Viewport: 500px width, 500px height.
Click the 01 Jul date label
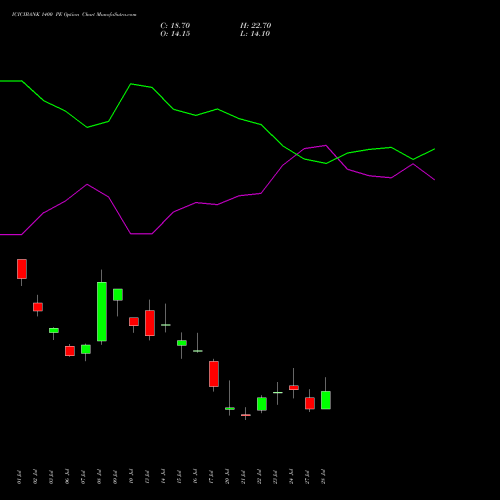point(19,477)
